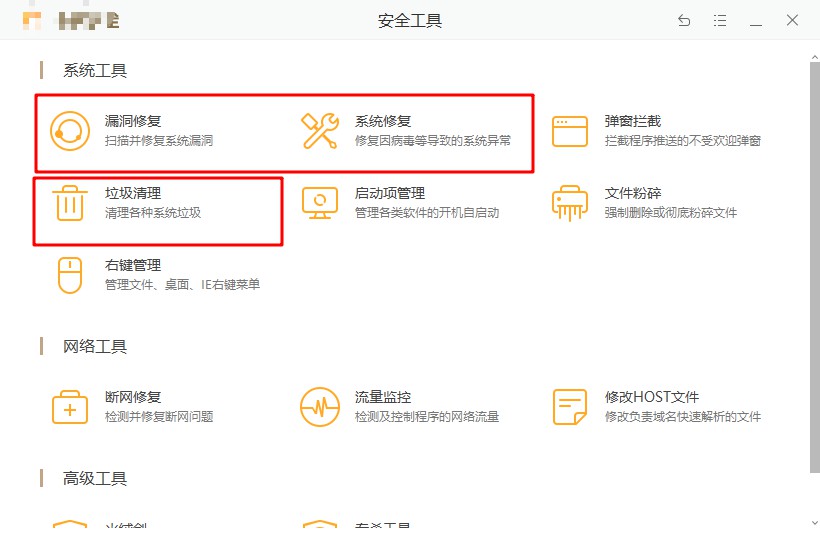
Task: Click the 断网修复 first-aid kit icon
Action: [70, 407]
